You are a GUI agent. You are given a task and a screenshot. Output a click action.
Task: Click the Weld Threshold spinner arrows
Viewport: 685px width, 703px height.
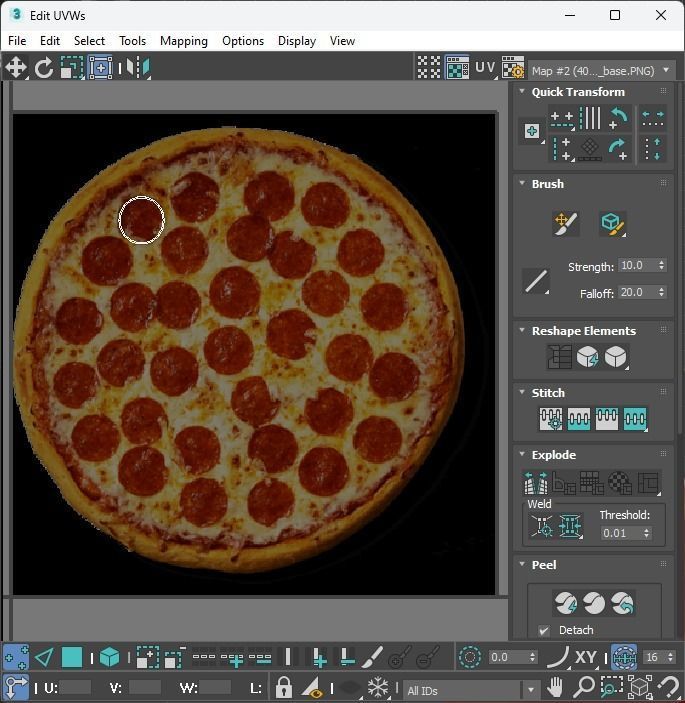pos(646,533)
